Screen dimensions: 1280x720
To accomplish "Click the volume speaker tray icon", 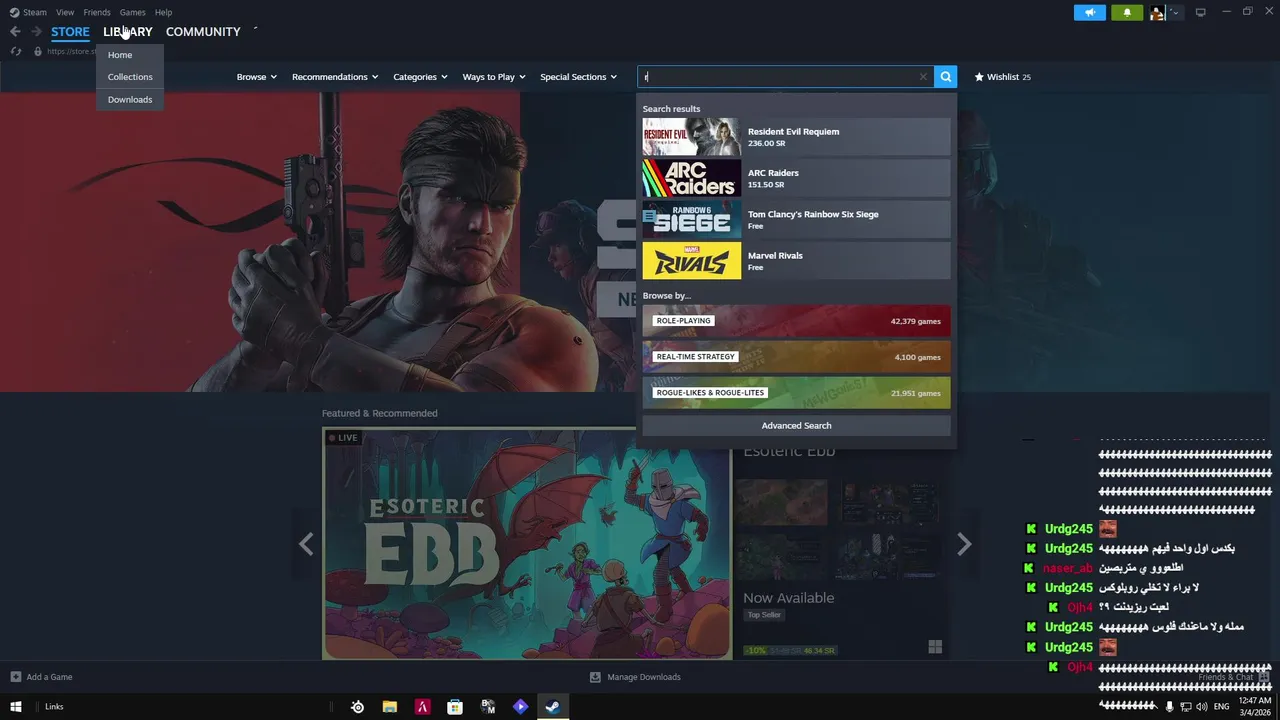I will (1201, 707).
